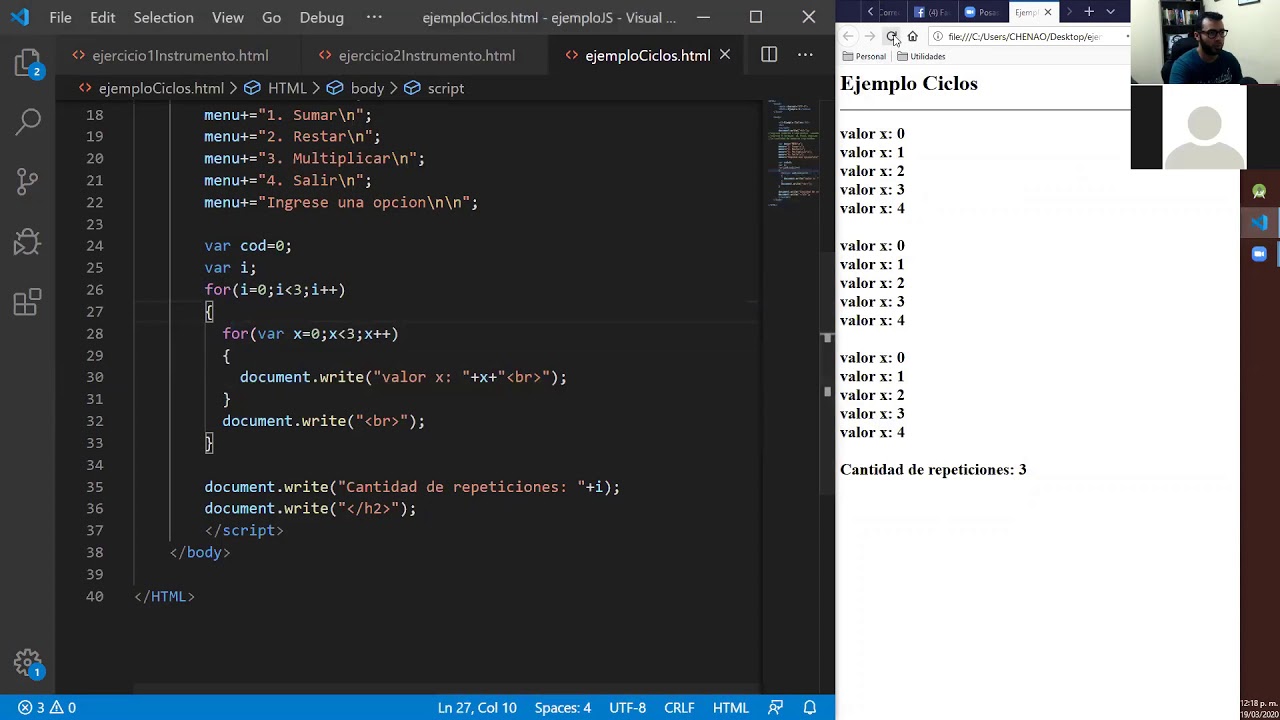Change file encoding via UTF-8
The width and height of the screenshot is (1280, 720).
[x=627, y=707]
